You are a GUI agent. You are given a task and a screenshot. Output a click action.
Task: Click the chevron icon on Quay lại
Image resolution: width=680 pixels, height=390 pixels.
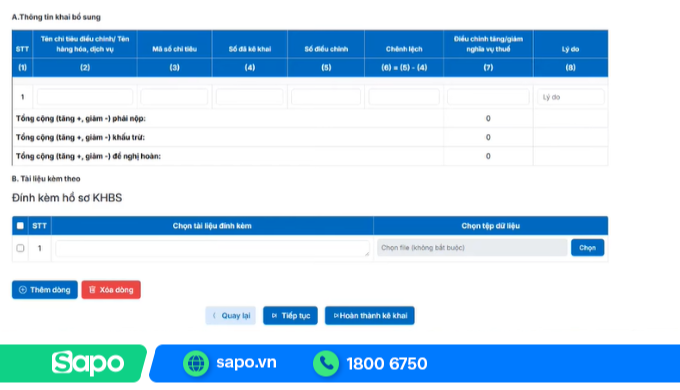point(214,315)
